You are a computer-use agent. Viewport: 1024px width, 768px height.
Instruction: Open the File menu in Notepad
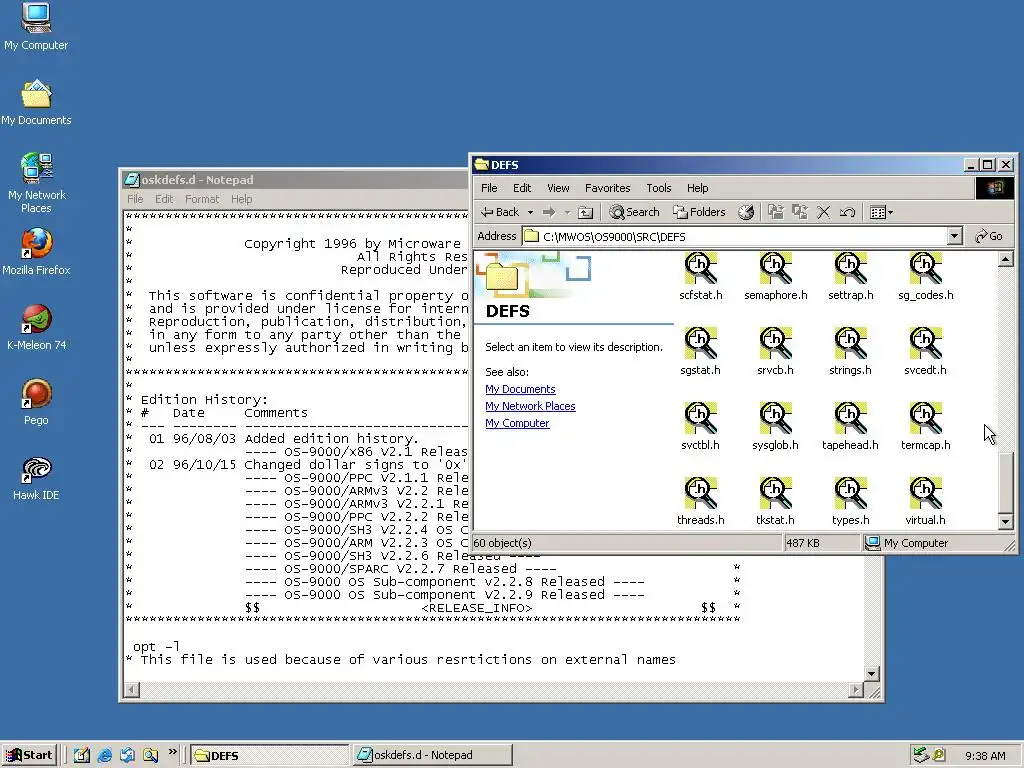click(135, 199)
